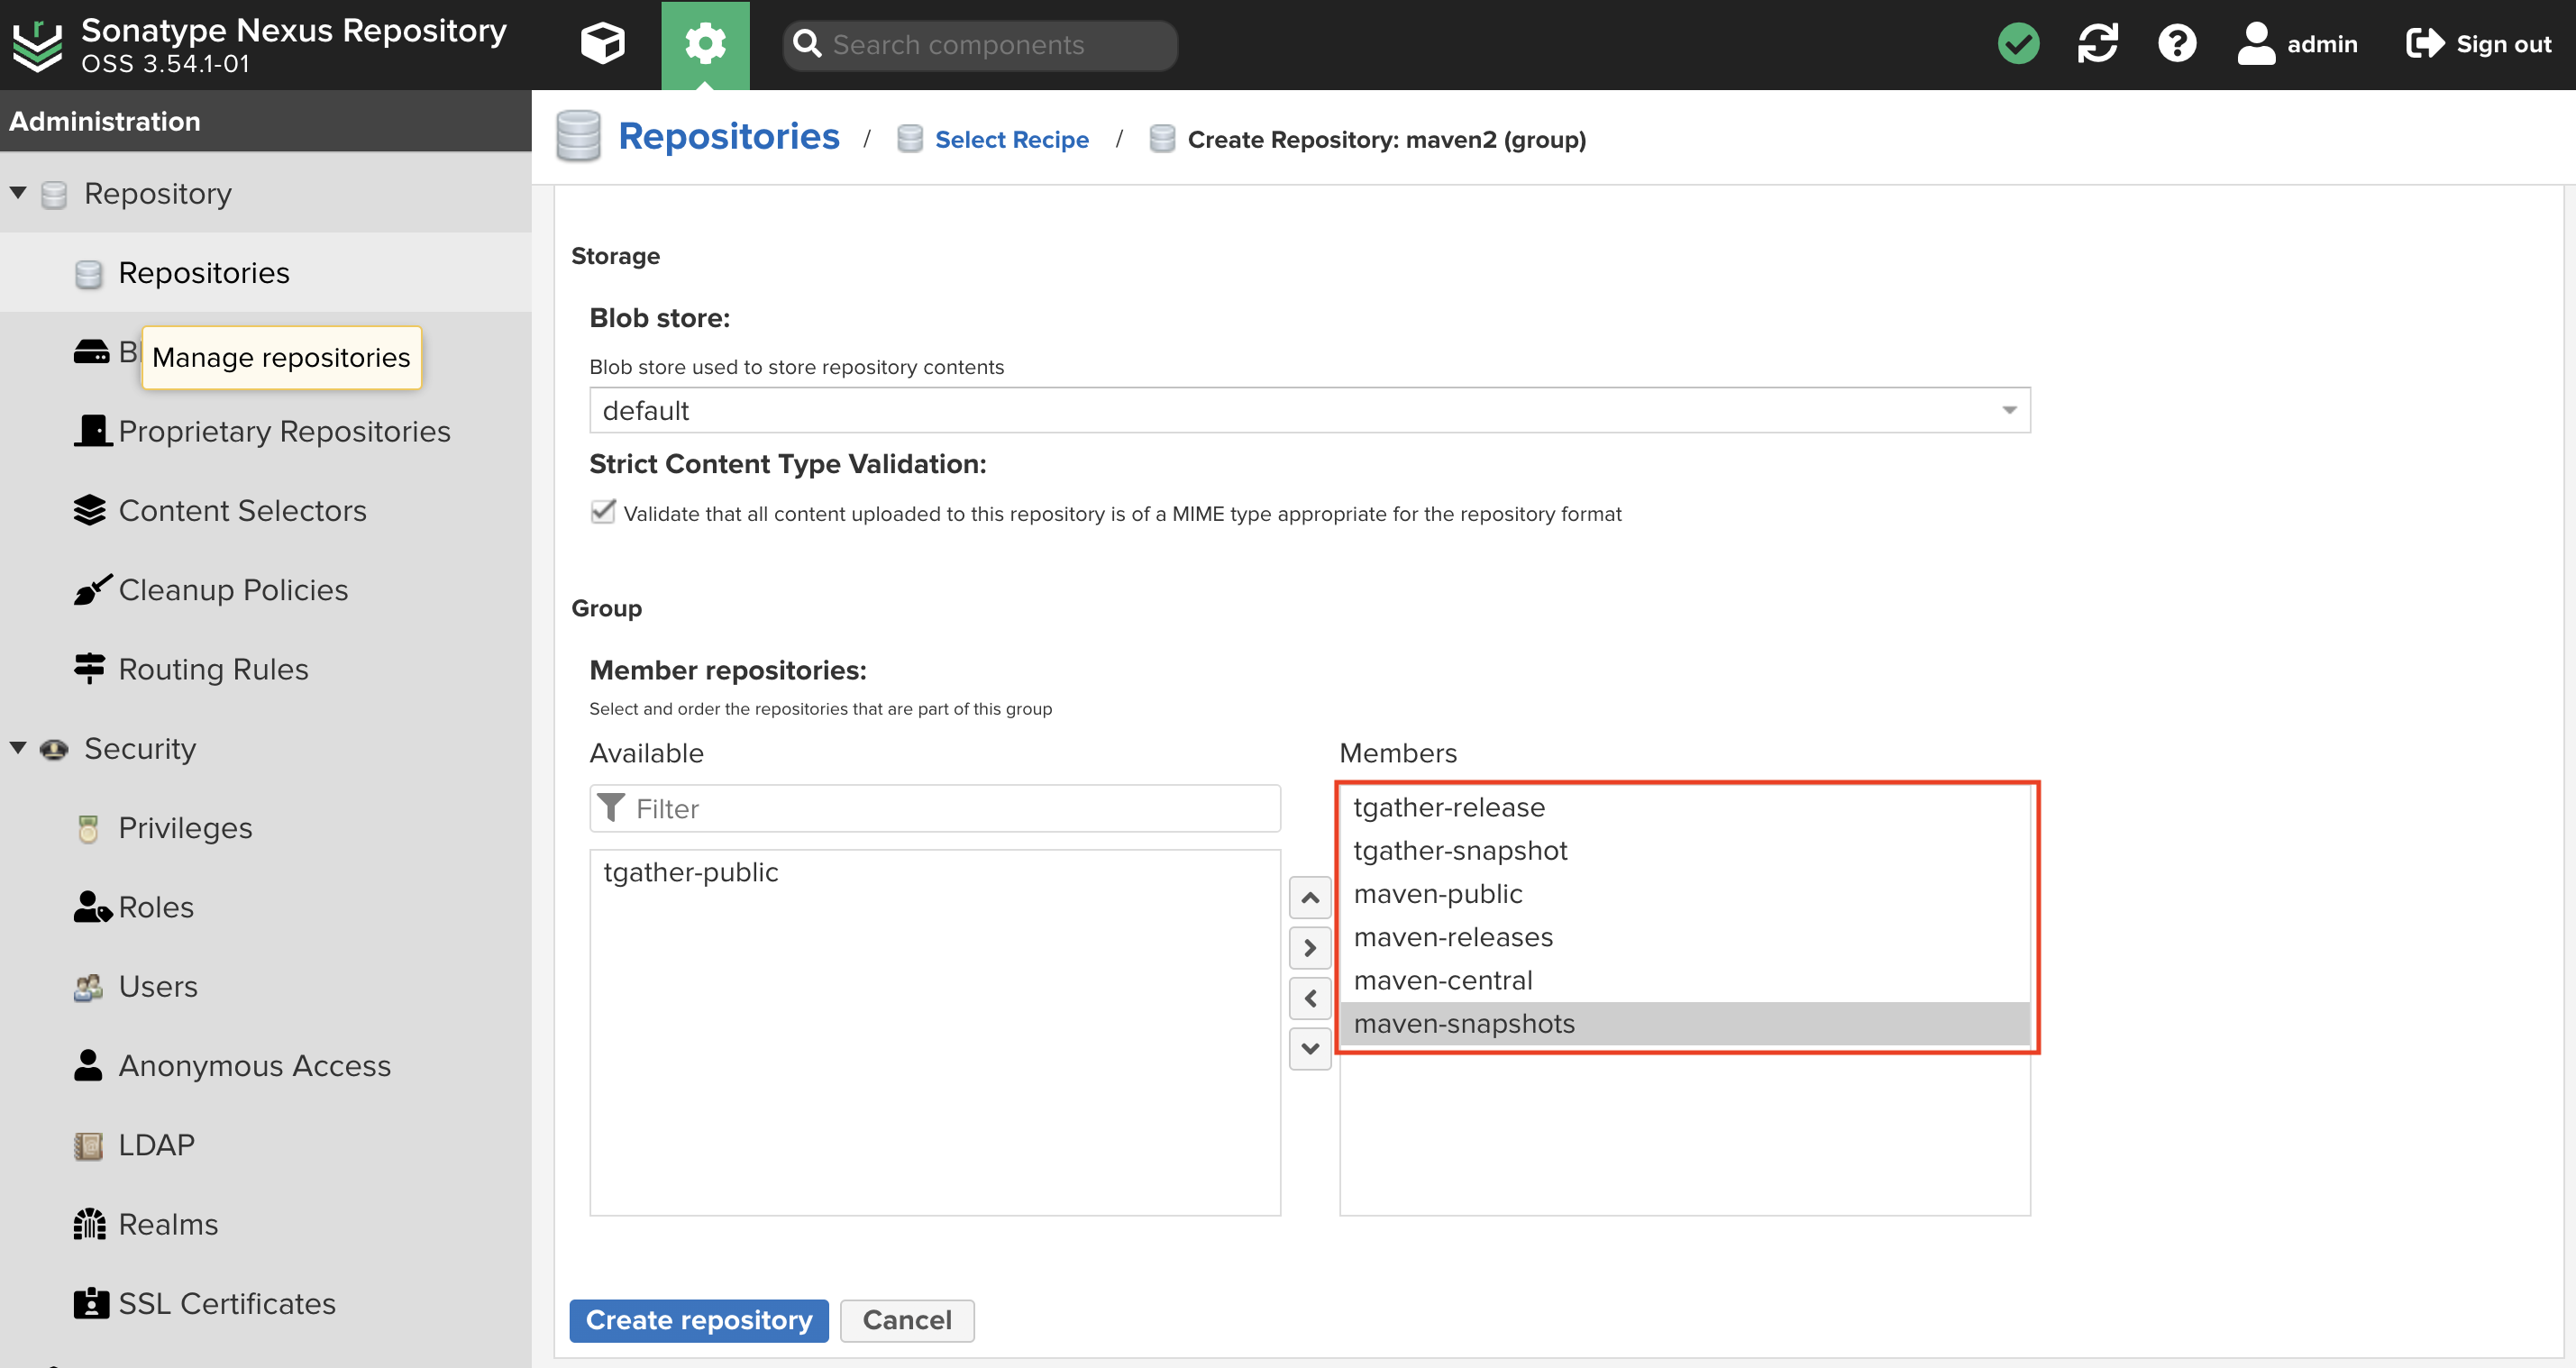The height and width of the screenshot is (1368, 2576).
Task: Open Realms configuration
Action: (x=168, y=1224)
